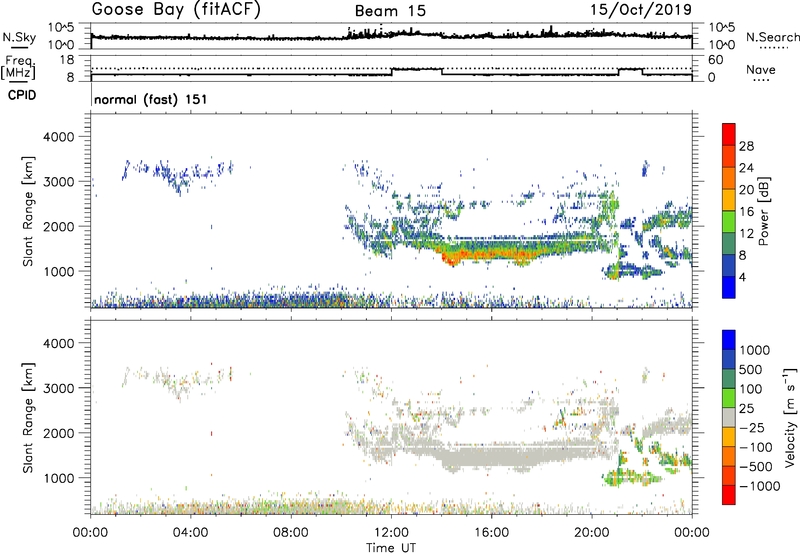Click the strong red-orange echo band in power plot
Image resolution: width=800 pixels, height=554 pixels.
coord(490,254)
